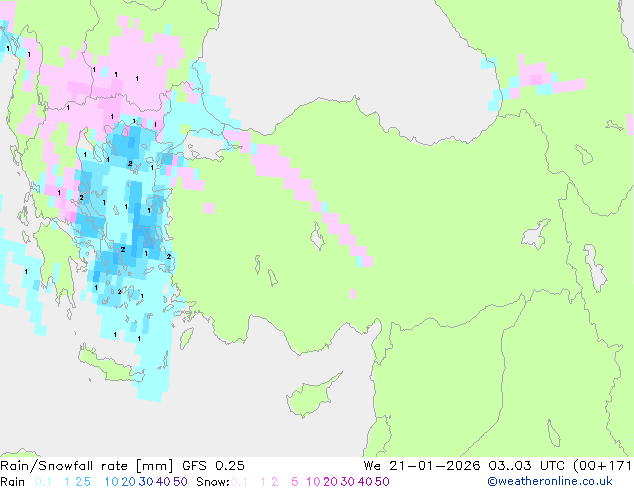Pick the Rain legend value 40
Screen dimensions: 634x490
pyautogui.click(x=163, y=482)
